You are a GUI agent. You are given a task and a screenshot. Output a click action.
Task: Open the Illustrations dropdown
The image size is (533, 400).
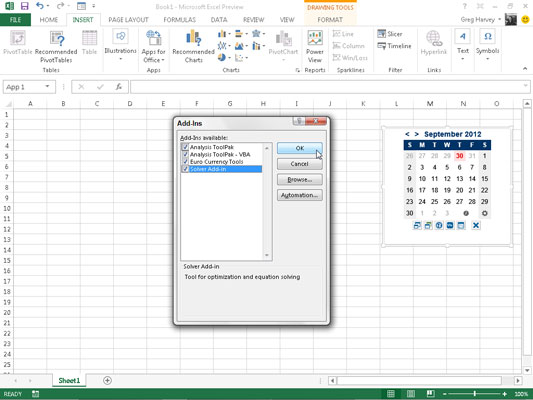(120, 46)
